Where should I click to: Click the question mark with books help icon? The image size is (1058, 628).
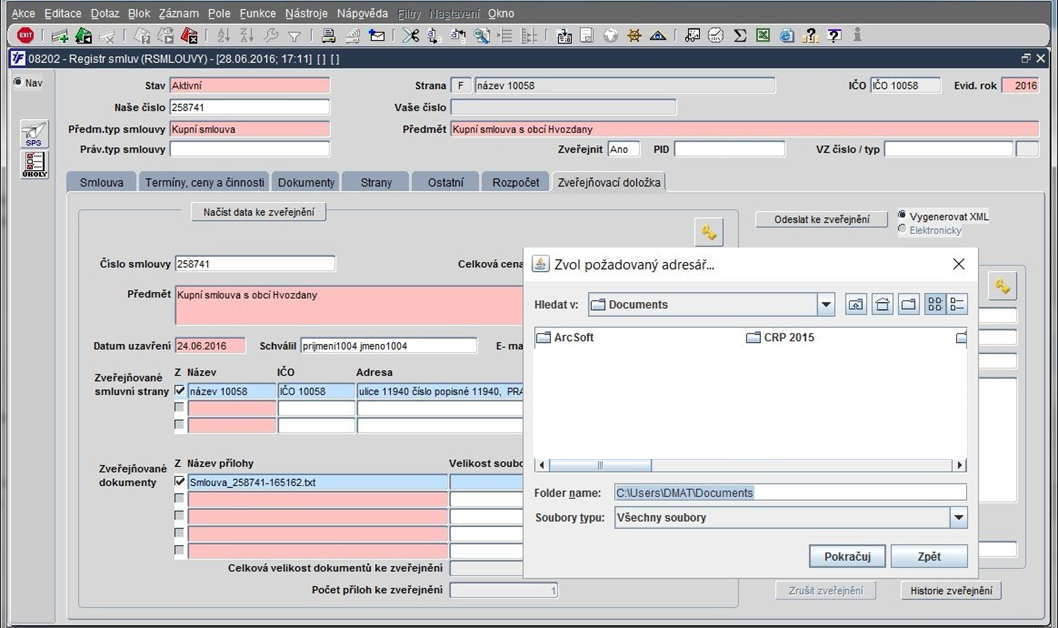810,36
